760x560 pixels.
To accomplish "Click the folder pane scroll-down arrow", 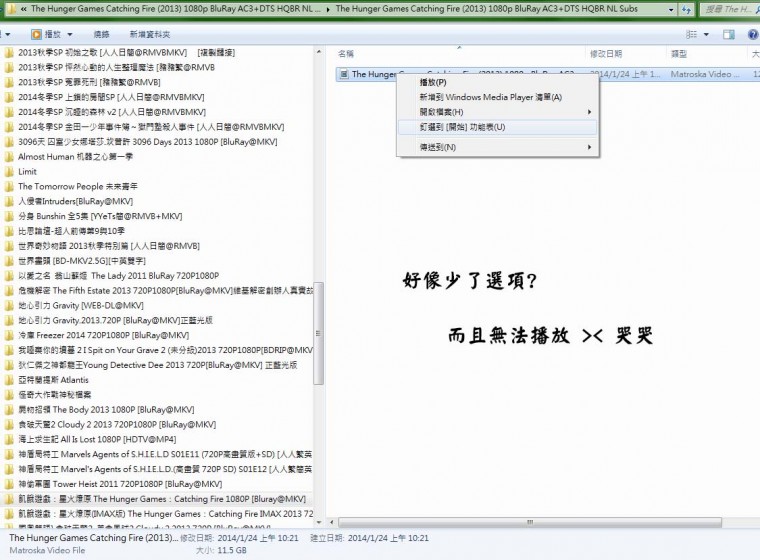I will [318, 523].
